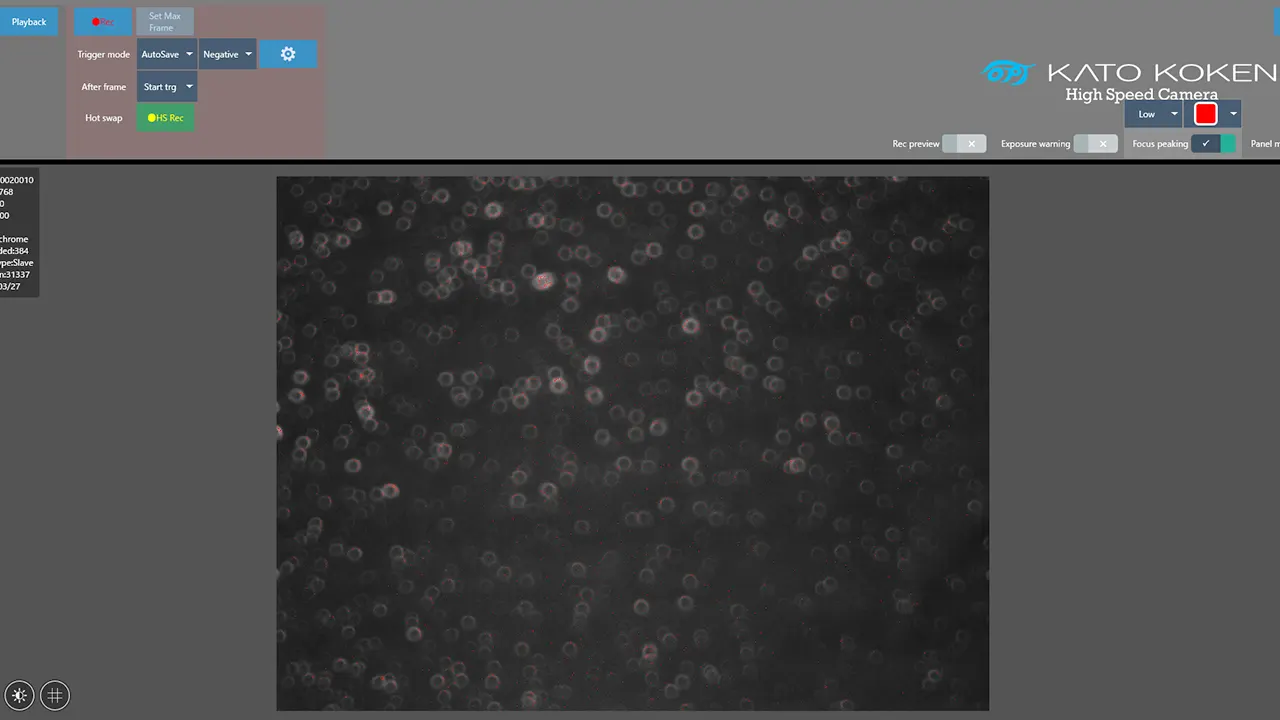Open the Low peaking level dropdown

(1154, 114)
